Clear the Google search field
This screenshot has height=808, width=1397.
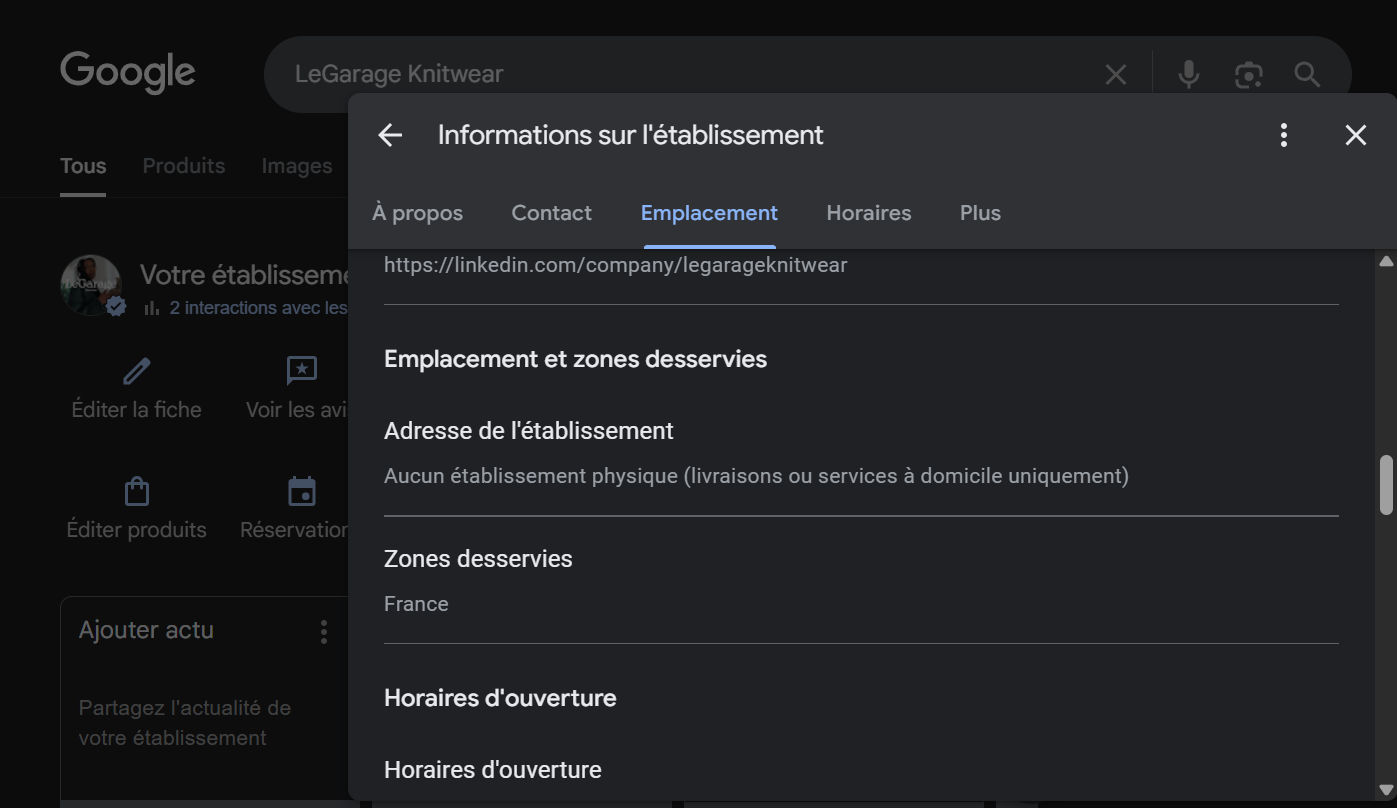(x=1115, y=75)
